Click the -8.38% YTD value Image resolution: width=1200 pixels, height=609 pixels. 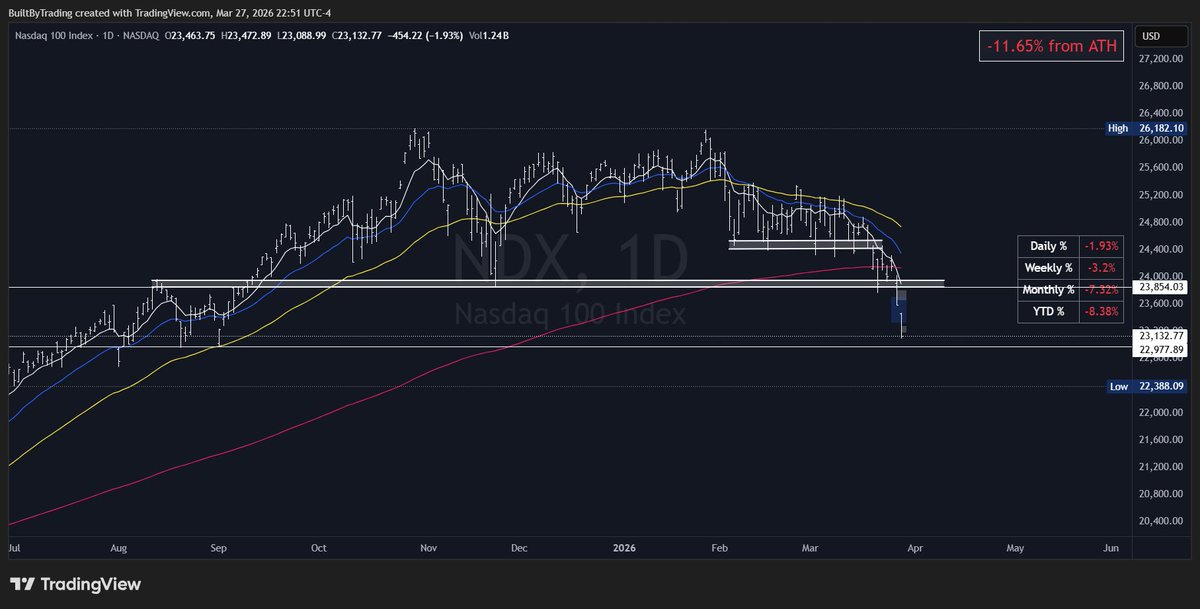[1100, 310]
